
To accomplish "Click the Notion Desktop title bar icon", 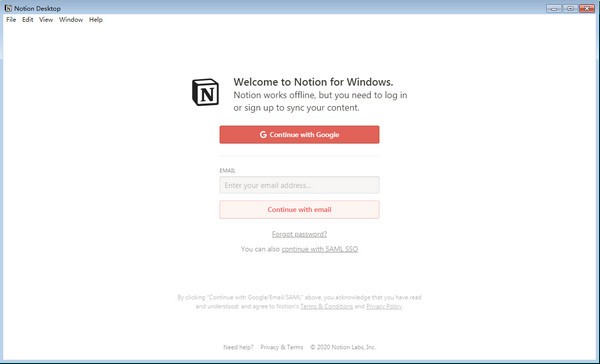I will 8,8.
